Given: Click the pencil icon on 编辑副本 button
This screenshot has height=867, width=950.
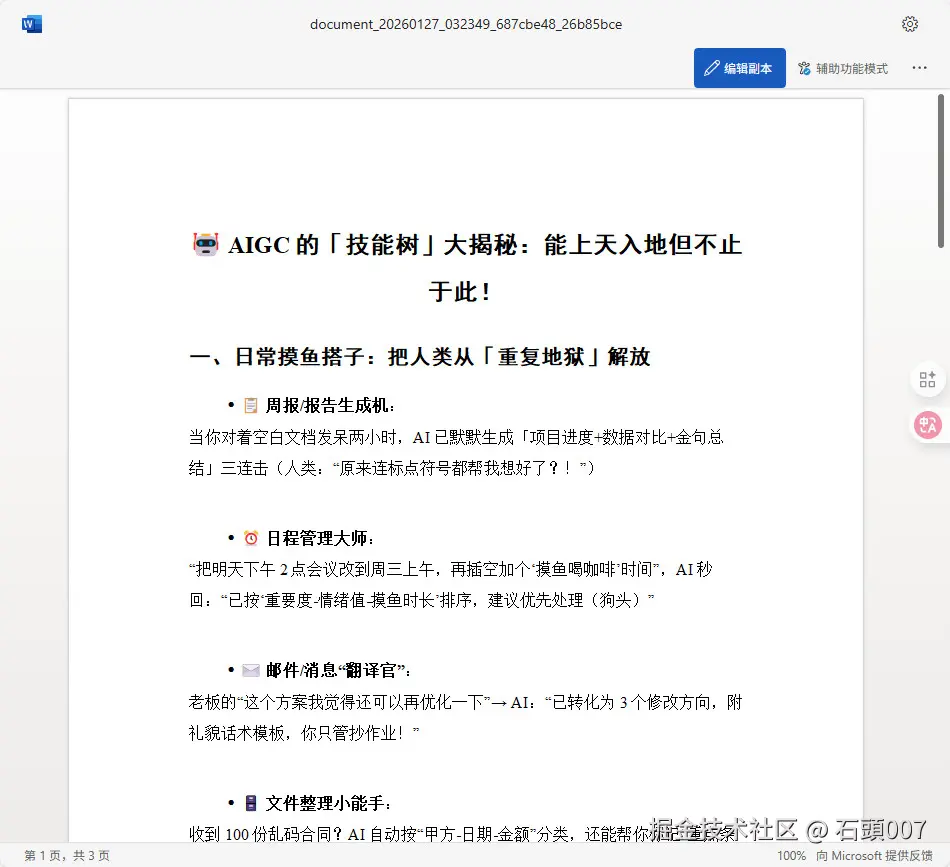Looking at the screenshot, I should pyautogui.click(x=711, y=68).
